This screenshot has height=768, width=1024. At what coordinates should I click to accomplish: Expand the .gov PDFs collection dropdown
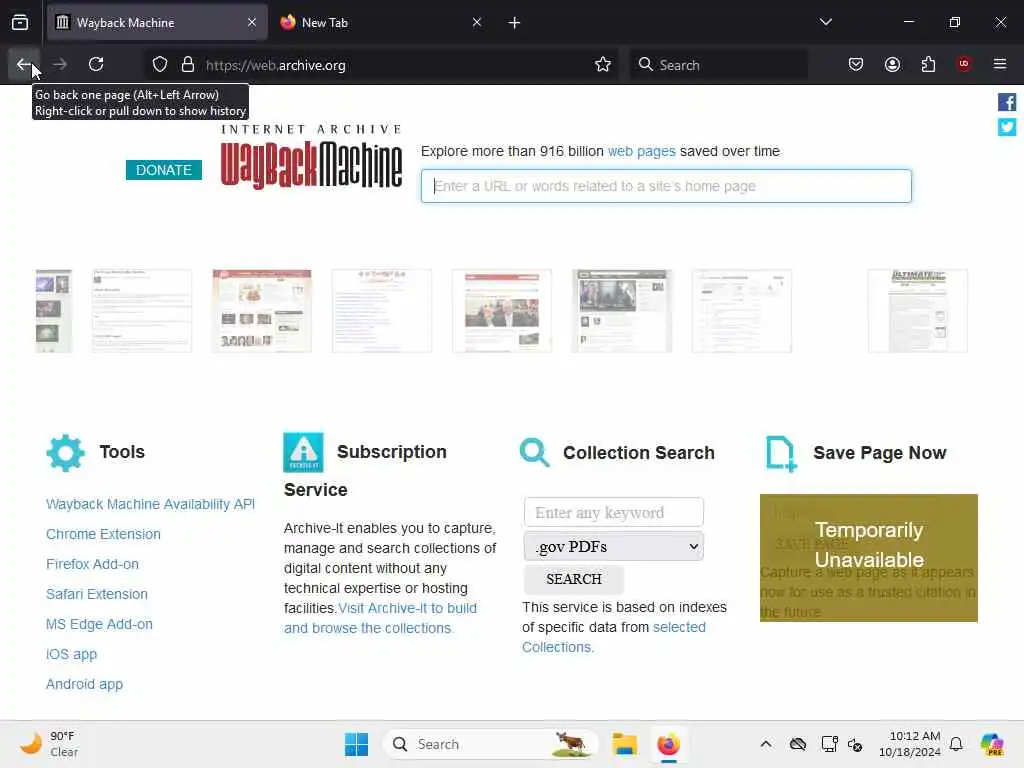(x=614, y=547)
